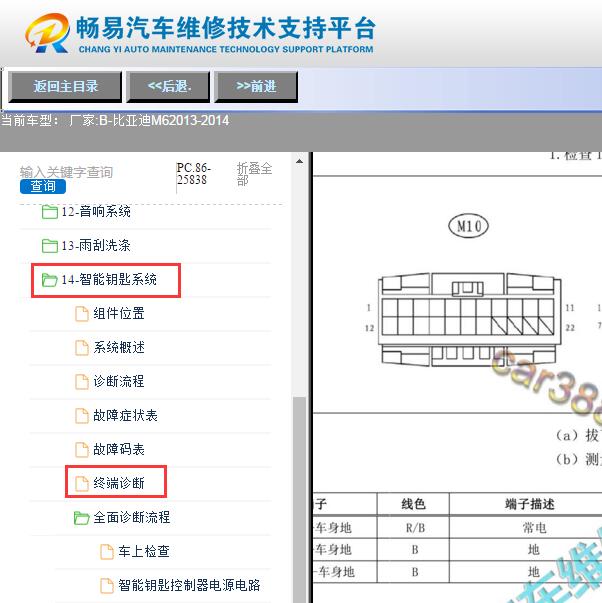Open the 诊断流程 page
Viewport: 602px width, 603px height.
[x=119, y=381]
